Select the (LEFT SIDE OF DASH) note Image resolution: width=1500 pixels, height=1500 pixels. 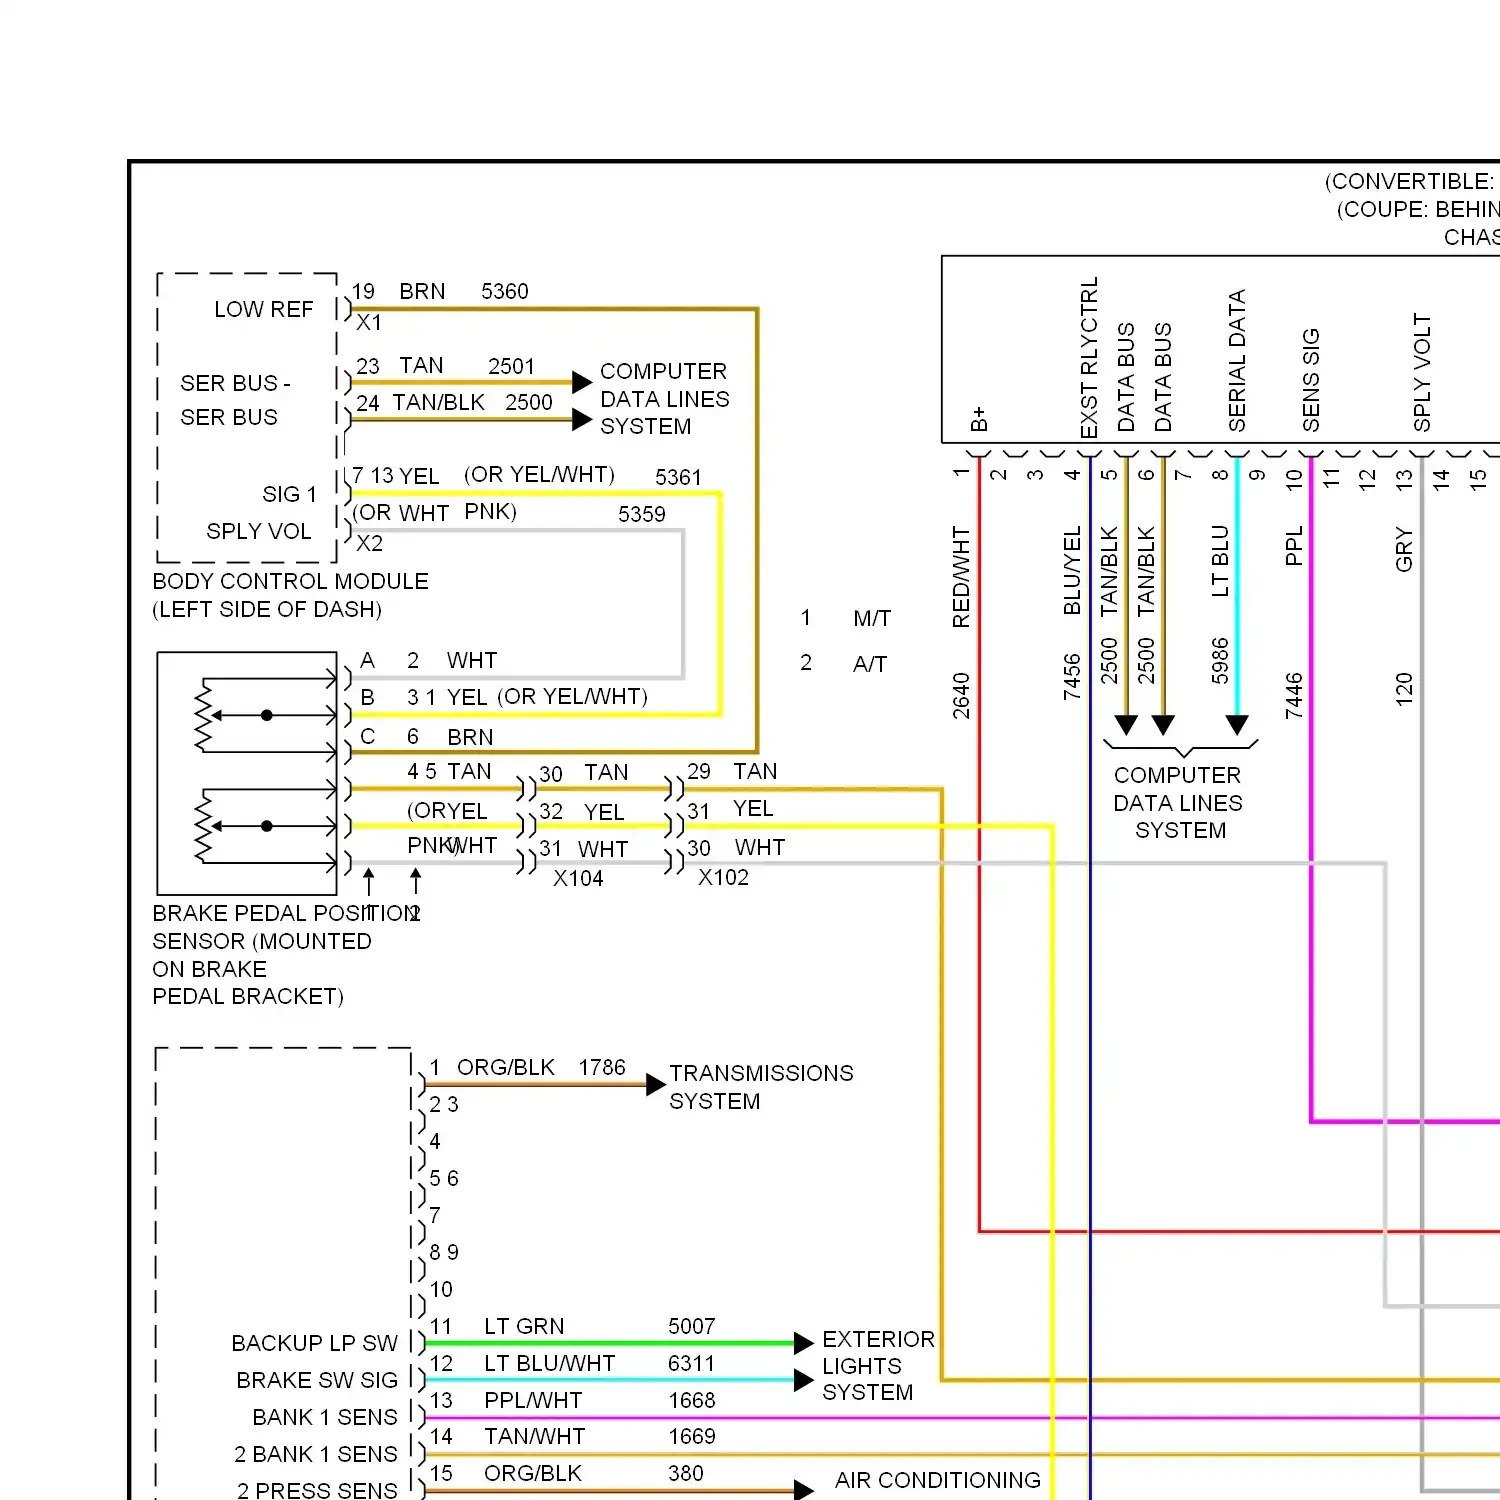(x=267, y=610)
